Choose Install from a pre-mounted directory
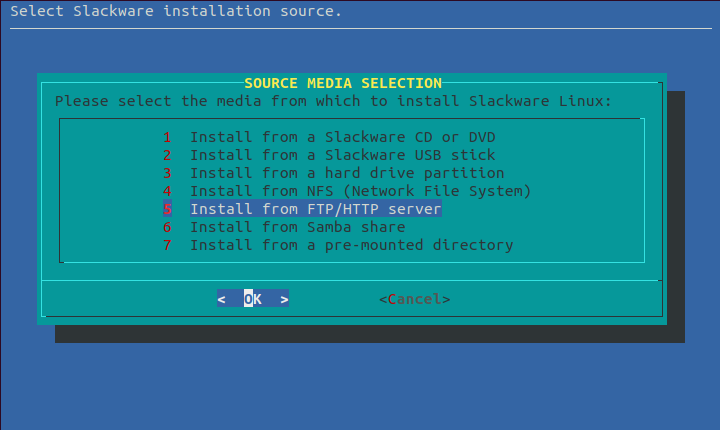720x430 pixels. (x=351, y=245)
